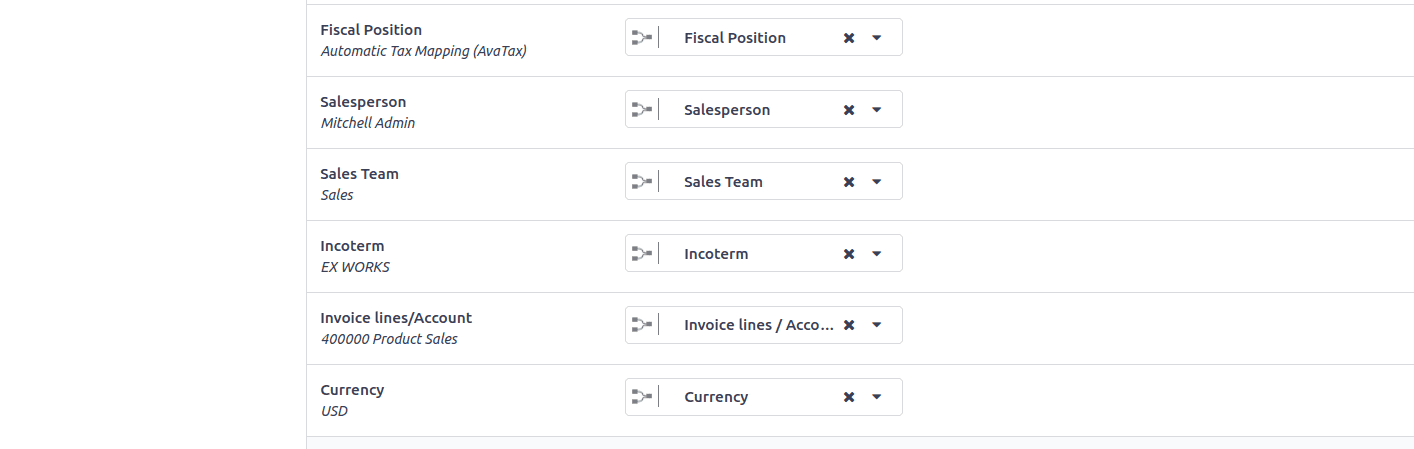Click the mapping icon in Fiscal Position field
This screenshot has height=449, width=1414.
click(642, 38)
